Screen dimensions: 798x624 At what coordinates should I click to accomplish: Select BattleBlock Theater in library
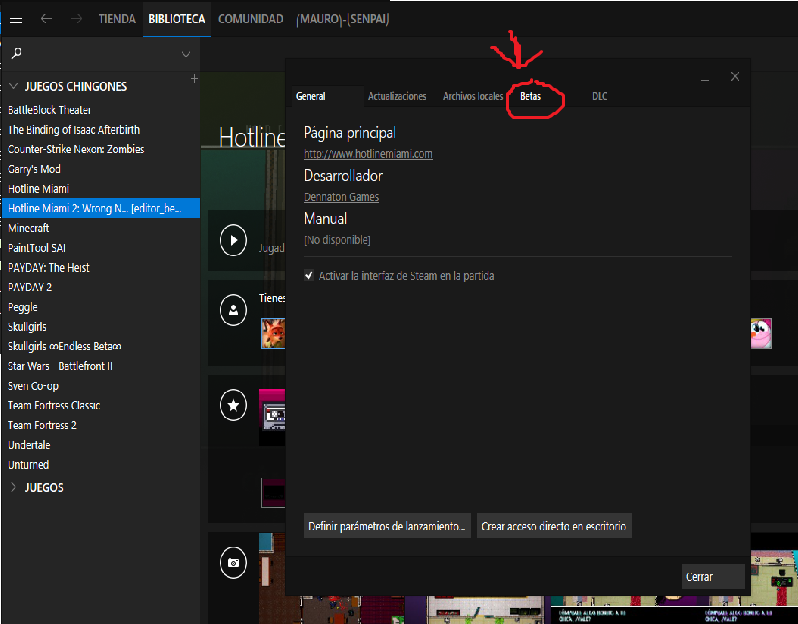pos(101,110)
